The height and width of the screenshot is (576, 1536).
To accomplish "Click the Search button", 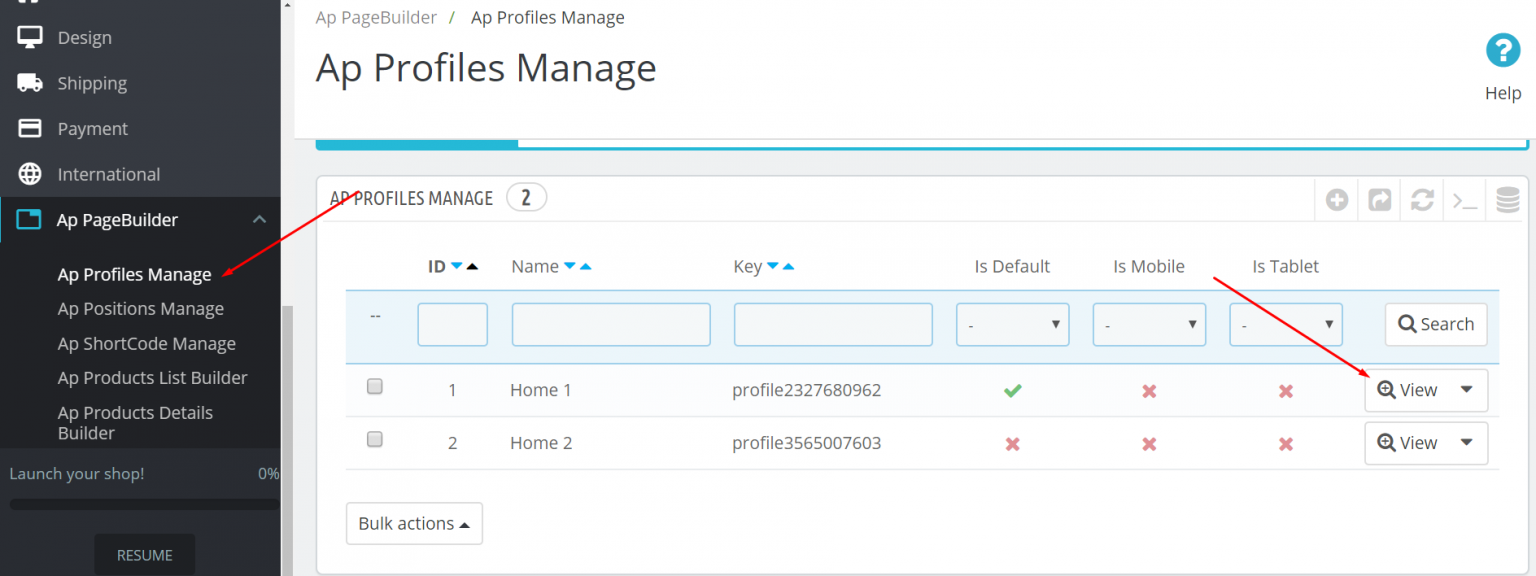I will pyautogui.click(x=1436, y=324).
